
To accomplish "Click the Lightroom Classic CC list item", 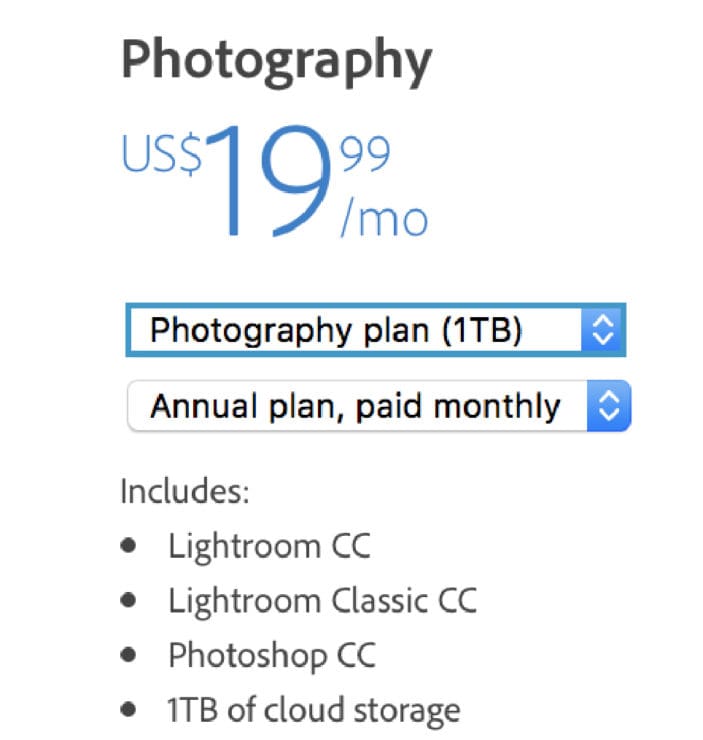I will [323, 601].
